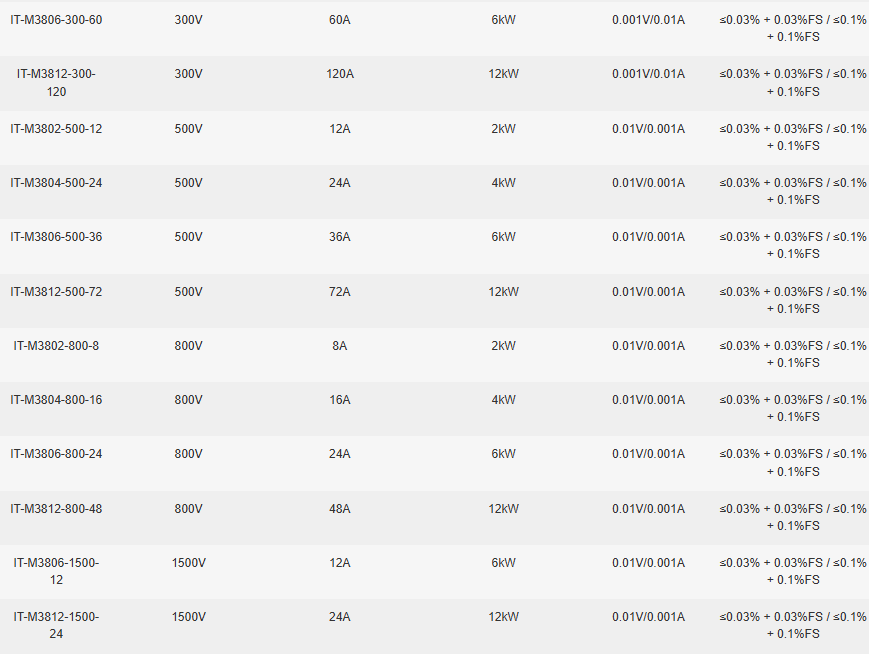
Task: Select the 72A current cell
Action: pos(340,292)
